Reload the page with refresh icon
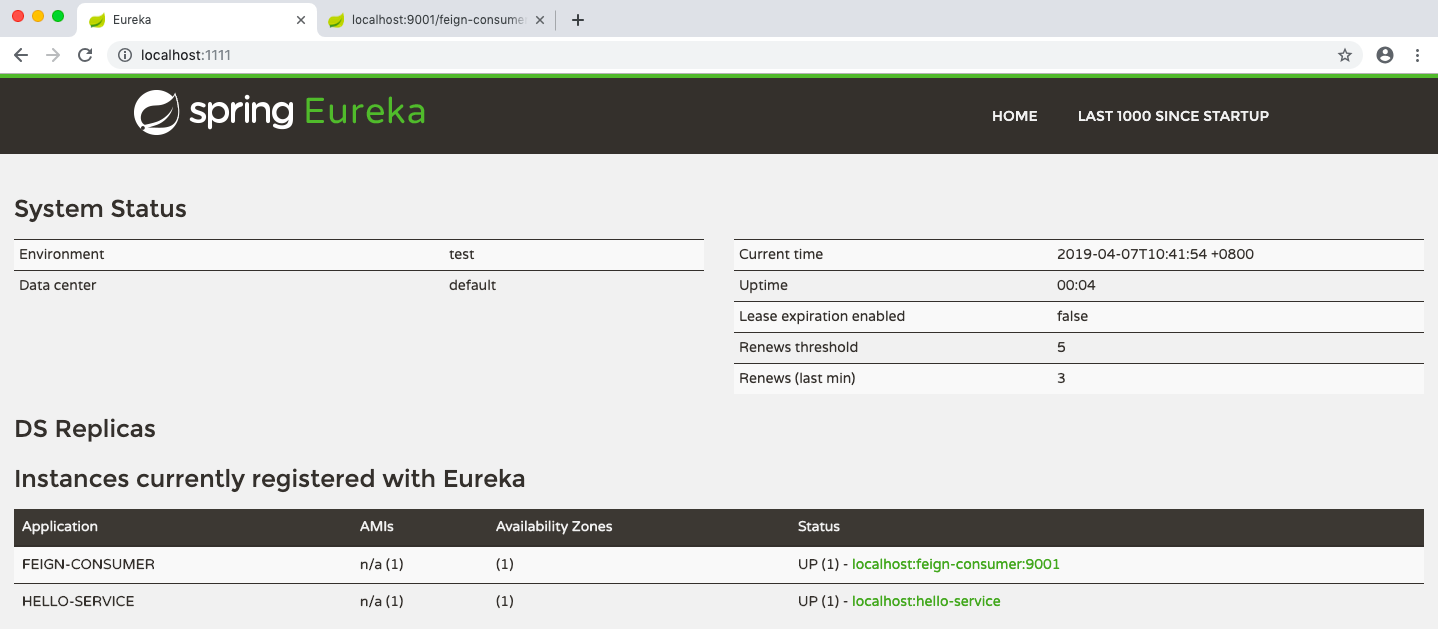Image resolution: width=1438 pixels, height=629 pixels. pos(85,56)
